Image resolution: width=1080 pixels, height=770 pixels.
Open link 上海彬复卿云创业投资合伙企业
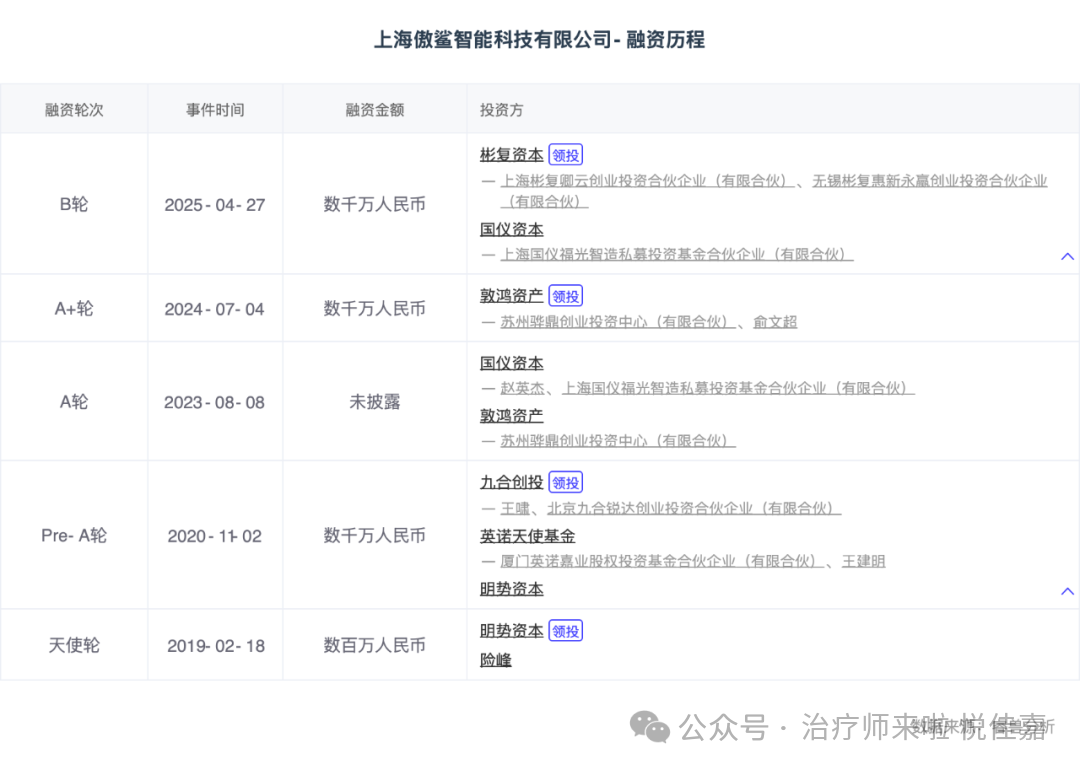pos(646,181)
